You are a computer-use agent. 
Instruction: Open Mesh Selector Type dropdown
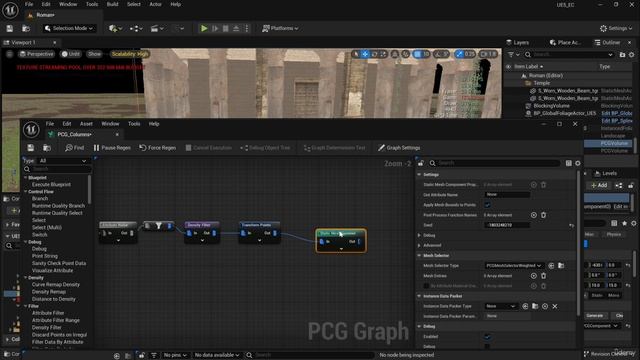pyautogui.click(x=514, y=265)
